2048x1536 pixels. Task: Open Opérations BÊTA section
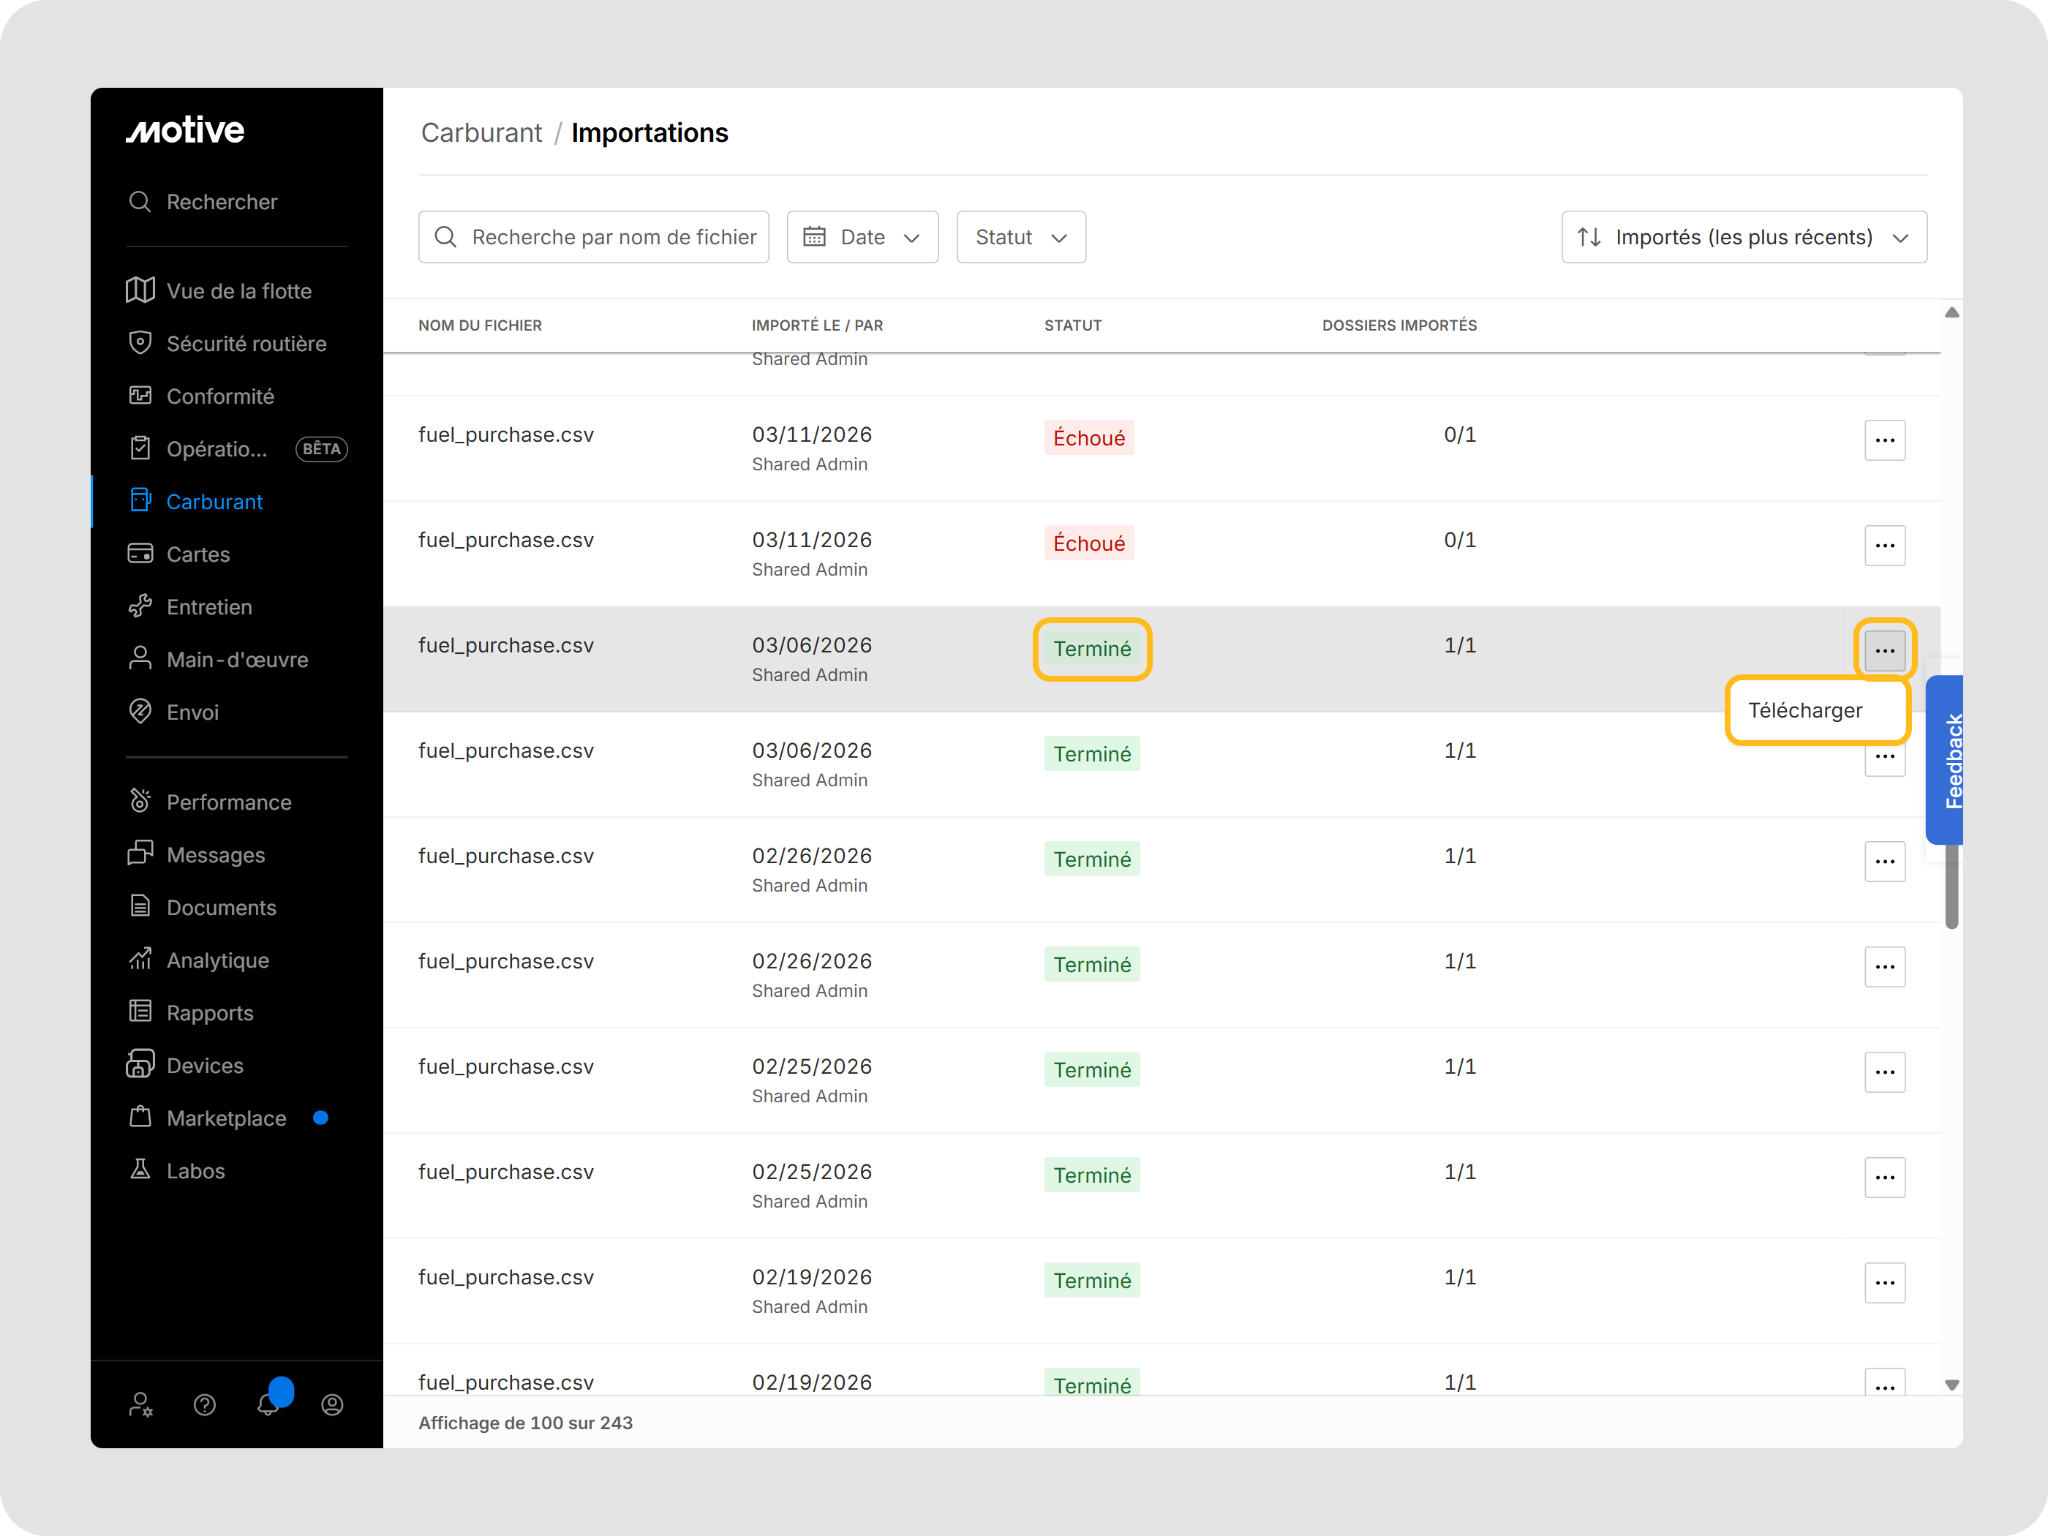[x=237, y=449]
